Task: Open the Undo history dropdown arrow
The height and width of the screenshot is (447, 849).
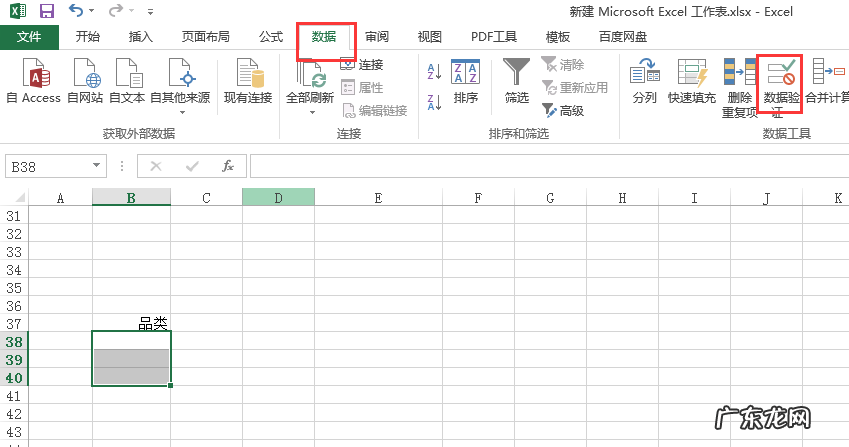Action: coord(91,11)
